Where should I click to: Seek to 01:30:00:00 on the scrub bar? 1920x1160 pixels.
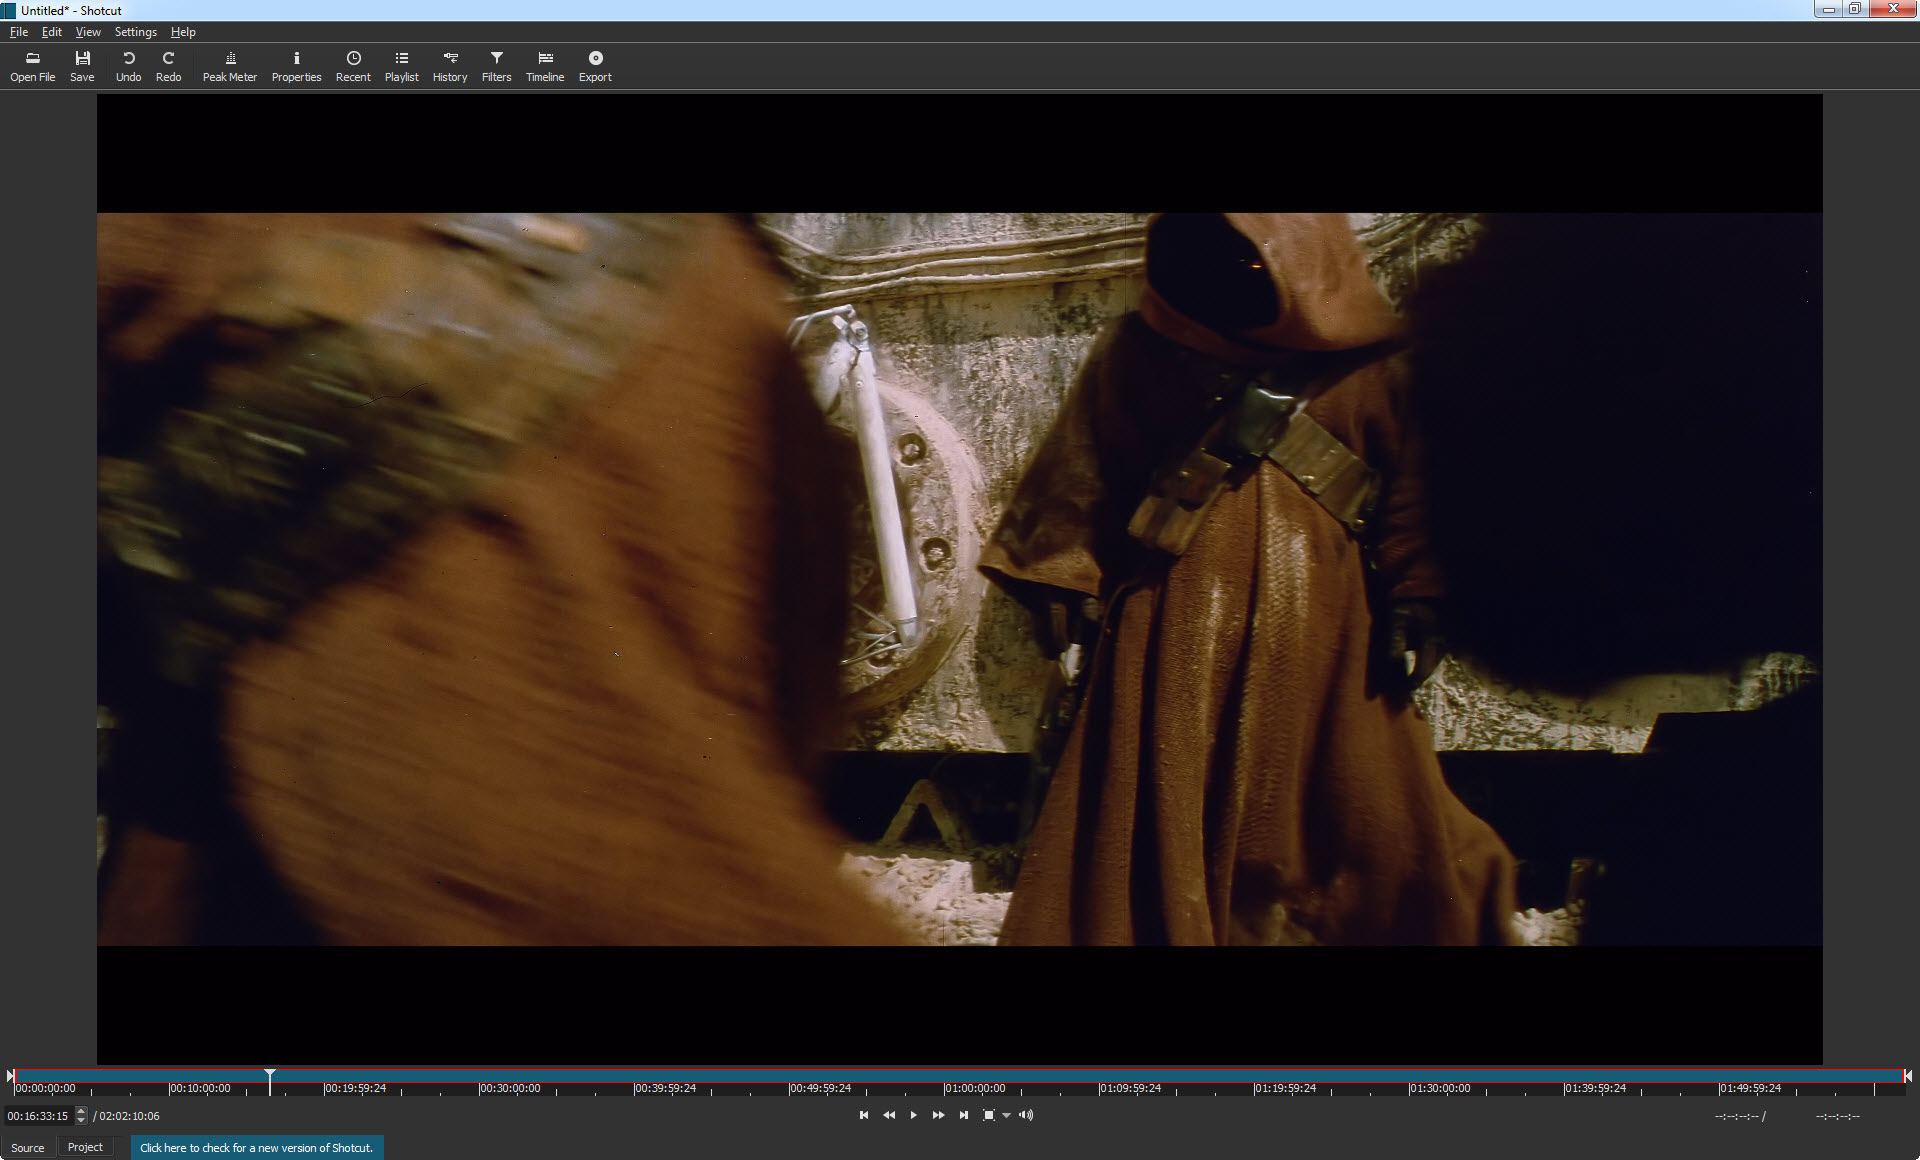[1440, 1088]
